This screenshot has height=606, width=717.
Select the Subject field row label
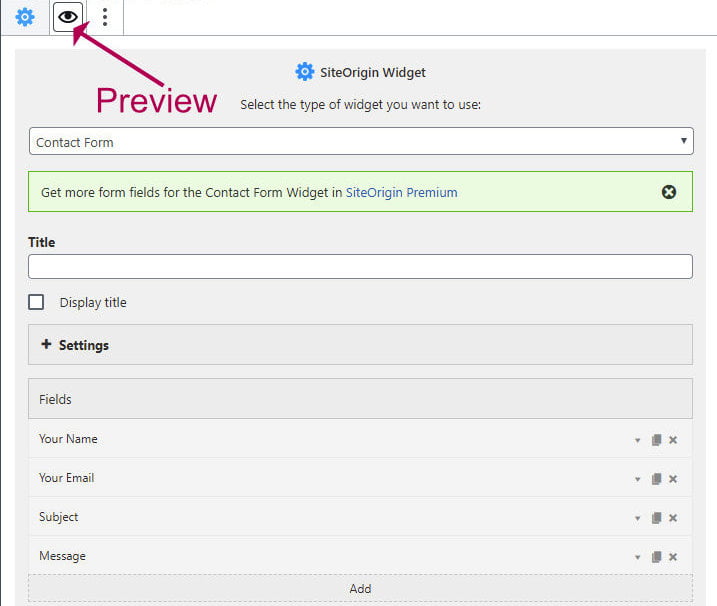coord(59,517)
